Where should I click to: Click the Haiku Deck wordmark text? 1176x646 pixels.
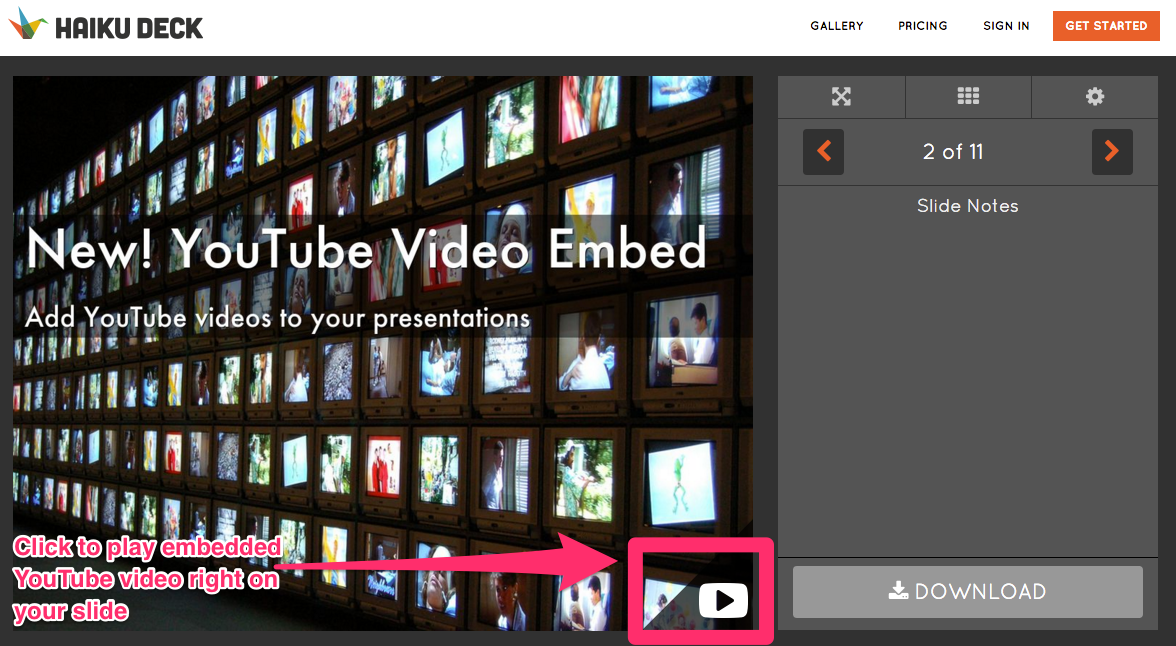(x=128, y=24)
